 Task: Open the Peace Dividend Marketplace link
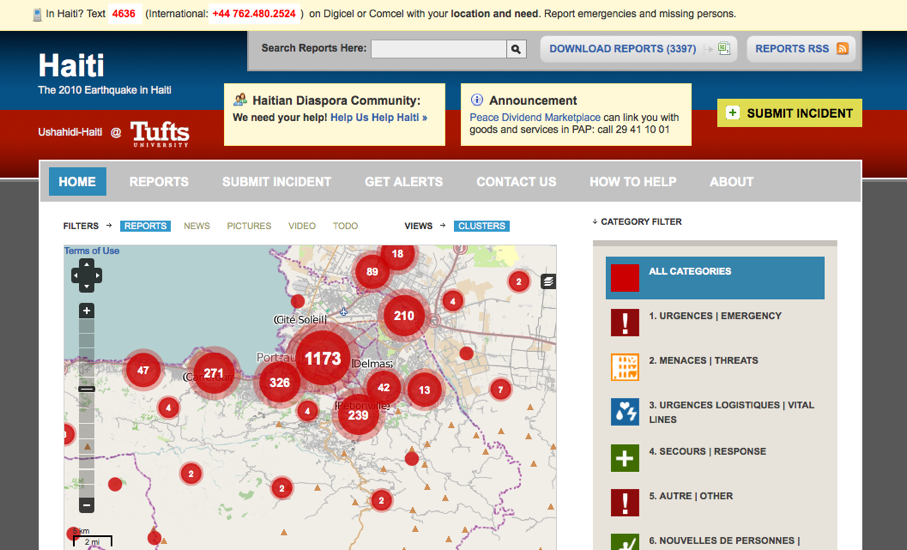coord(534,117)
